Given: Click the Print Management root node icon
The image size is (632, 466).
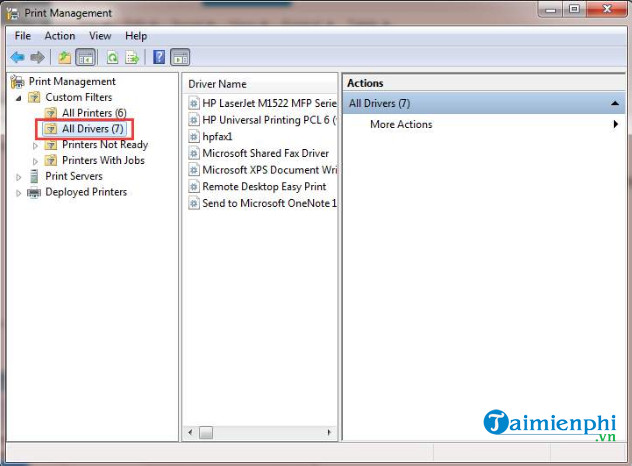Looking at the screenshot, I should 17,81.
